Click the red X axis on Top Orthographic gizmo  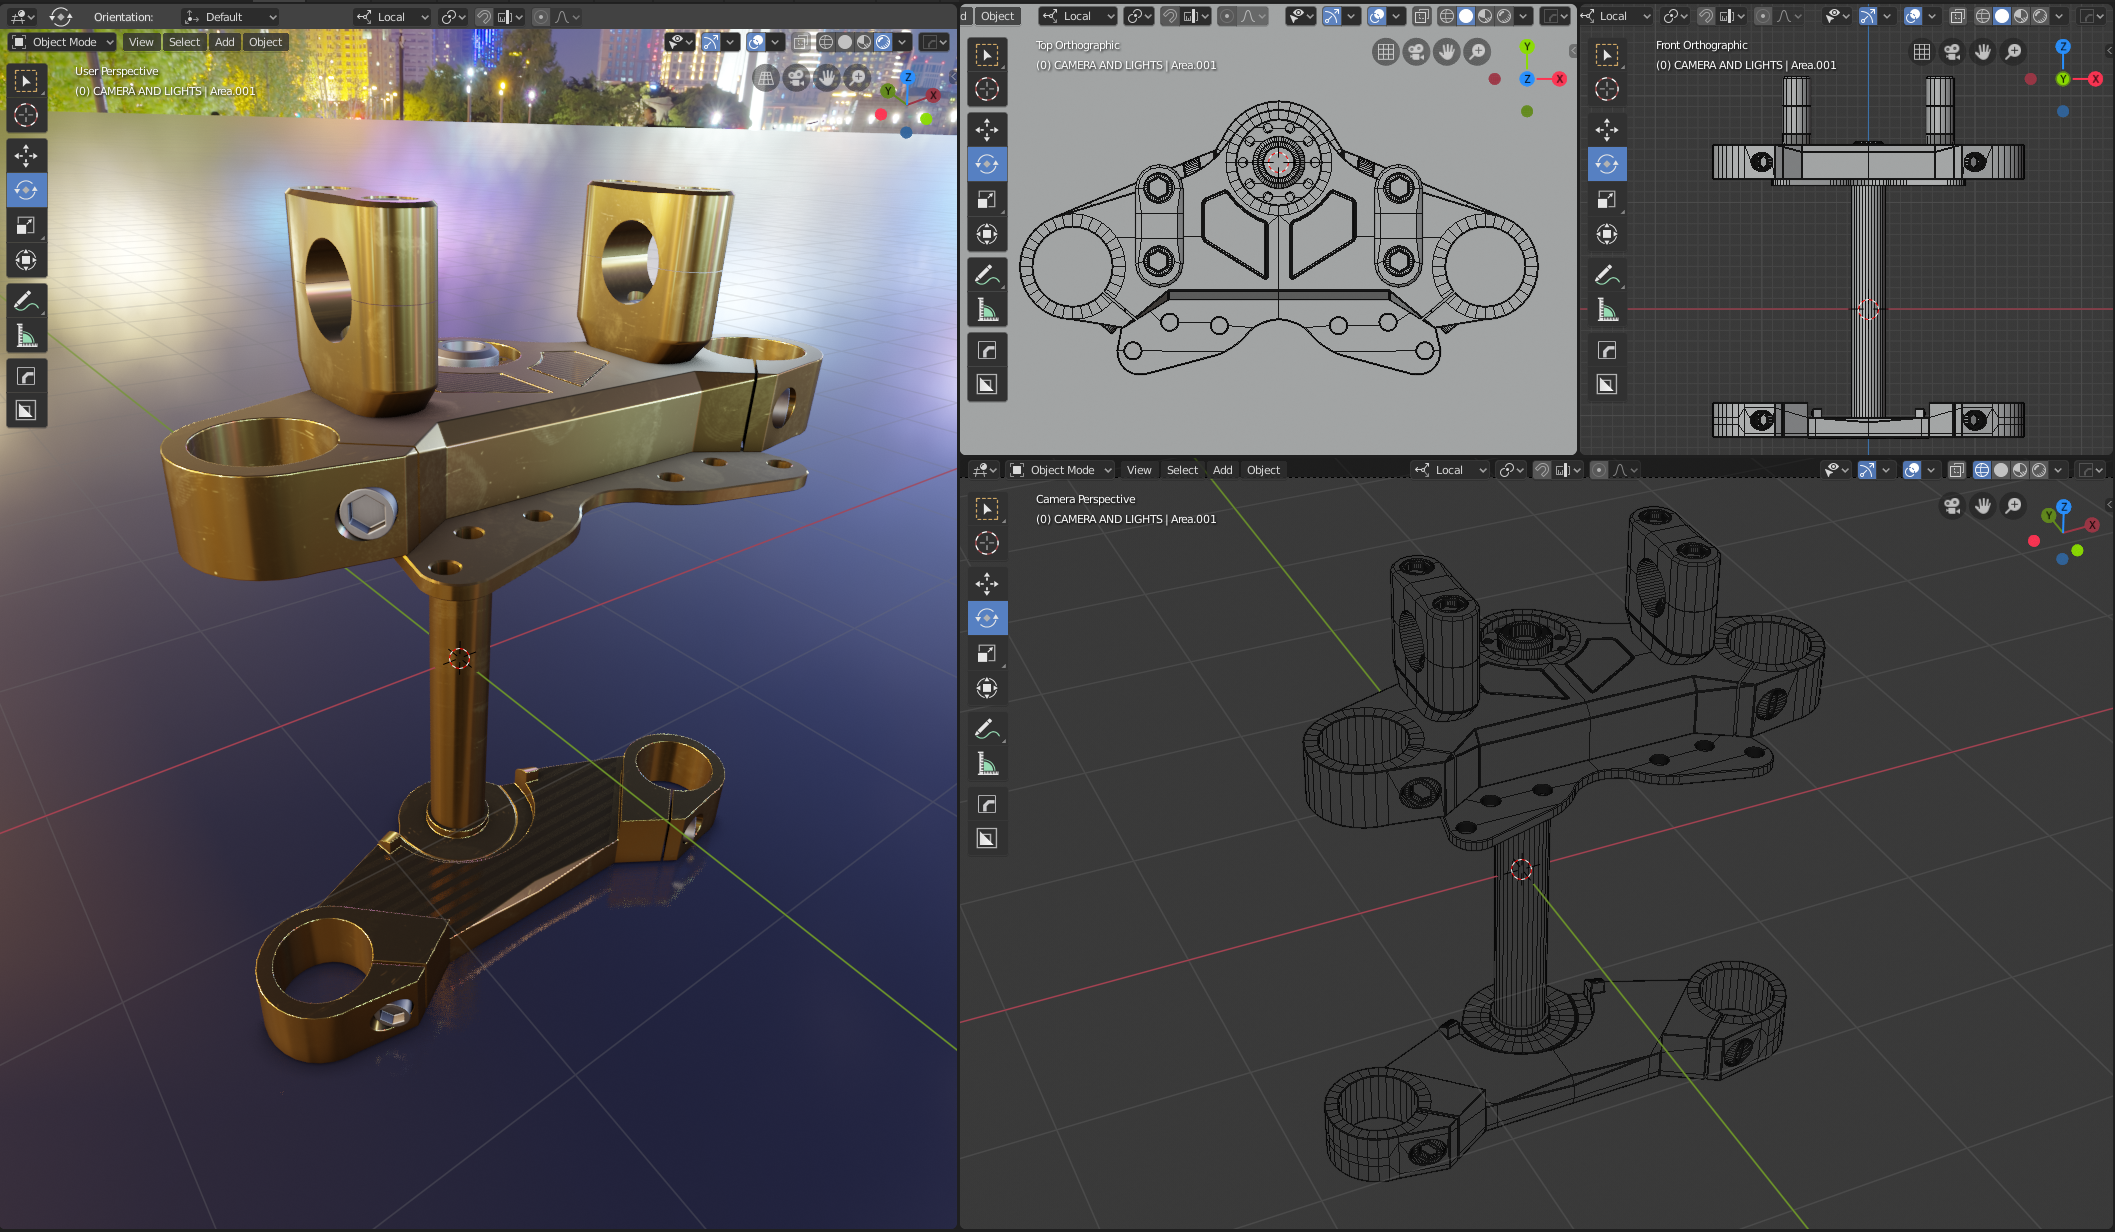[1559, 79]
